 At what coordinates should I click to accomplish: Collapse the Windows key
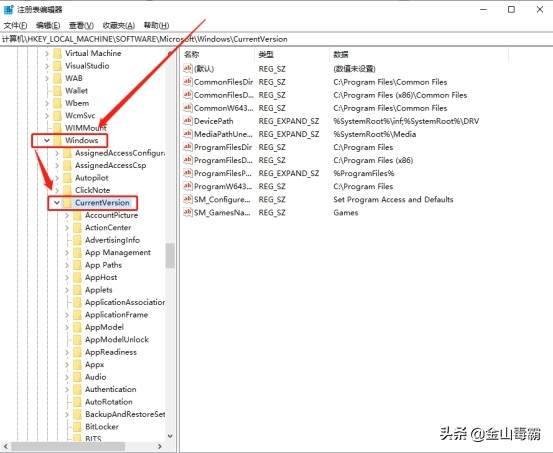click(x=47, y=140)
